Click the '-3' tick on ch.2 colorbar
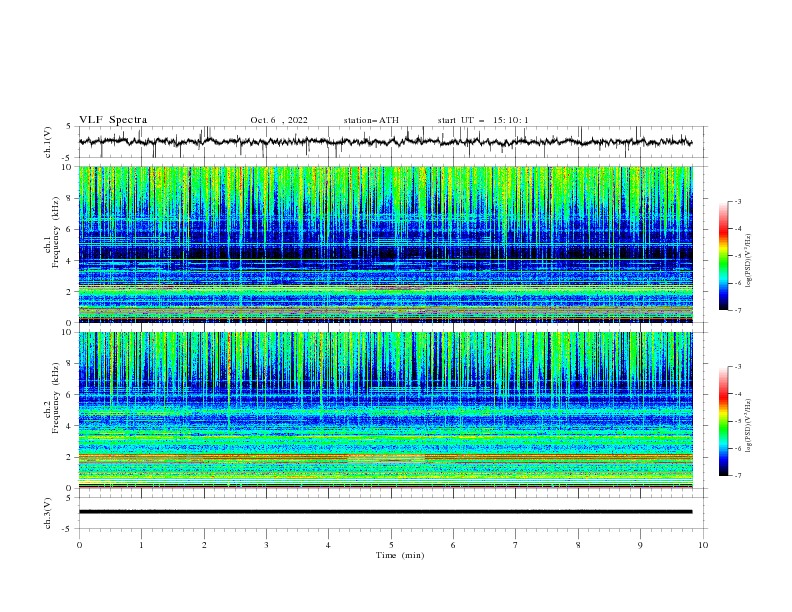The width and height of the screenshot is (792, 612). point(738,367)
